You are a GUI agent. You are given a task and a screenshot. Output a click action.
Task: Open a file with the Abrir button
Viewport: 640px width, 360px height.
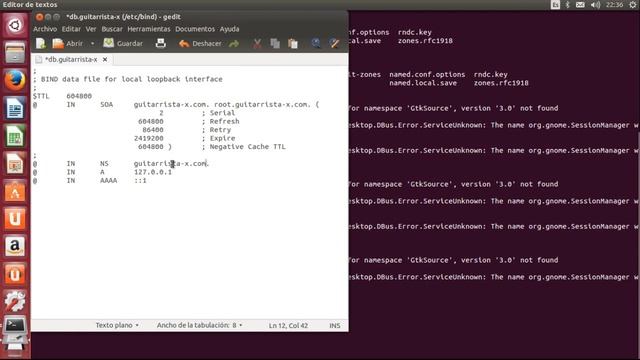tap(68, 43)
